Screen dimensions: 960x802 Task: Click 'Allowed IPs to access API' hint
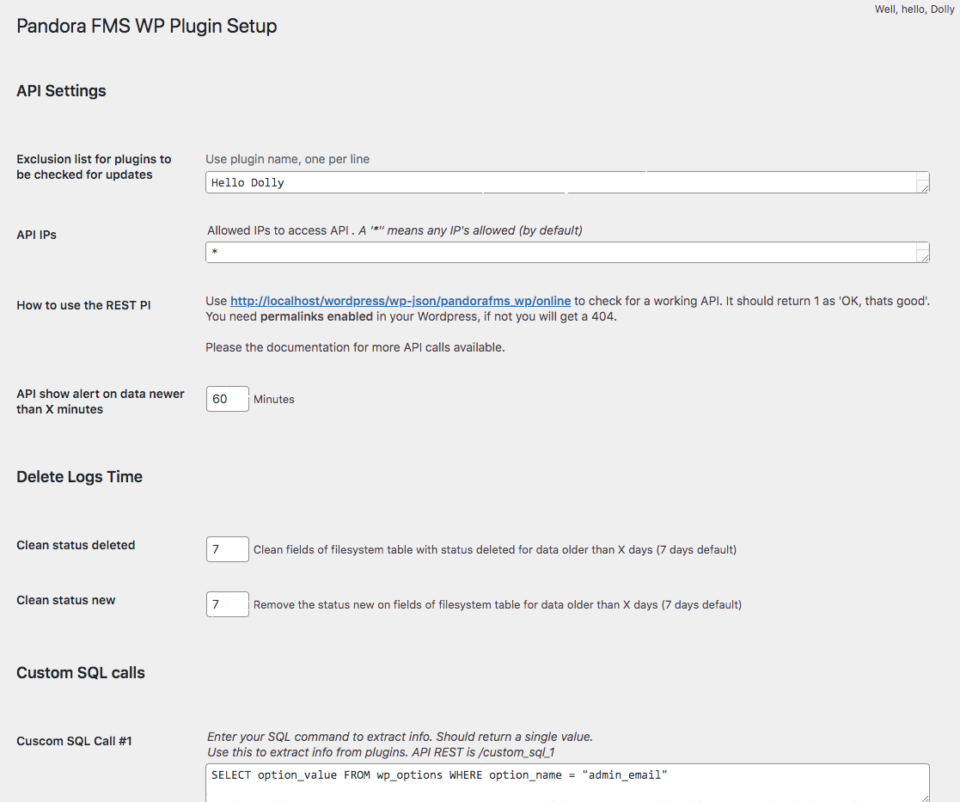tap(395, 230)
